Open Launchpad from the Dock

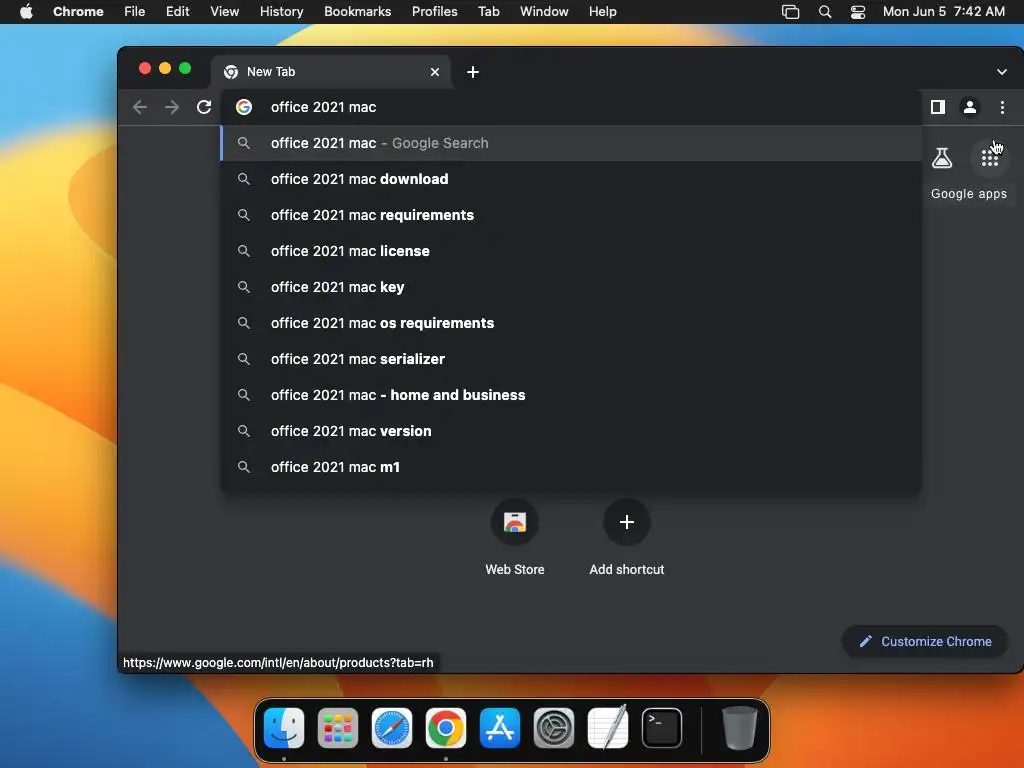point(338,728)
